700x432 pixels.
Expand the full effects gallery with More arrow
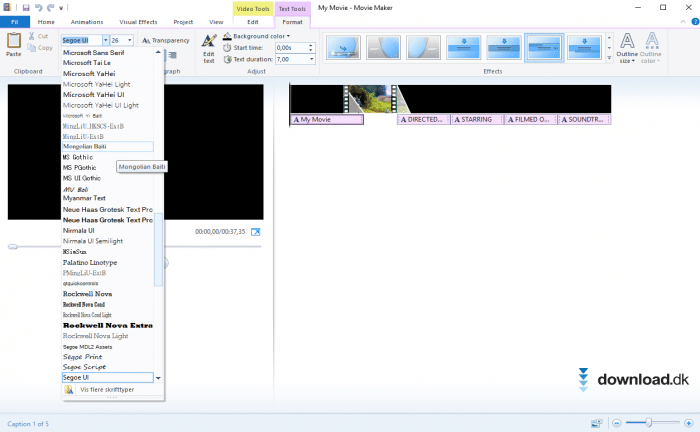(x=609, y=58)
